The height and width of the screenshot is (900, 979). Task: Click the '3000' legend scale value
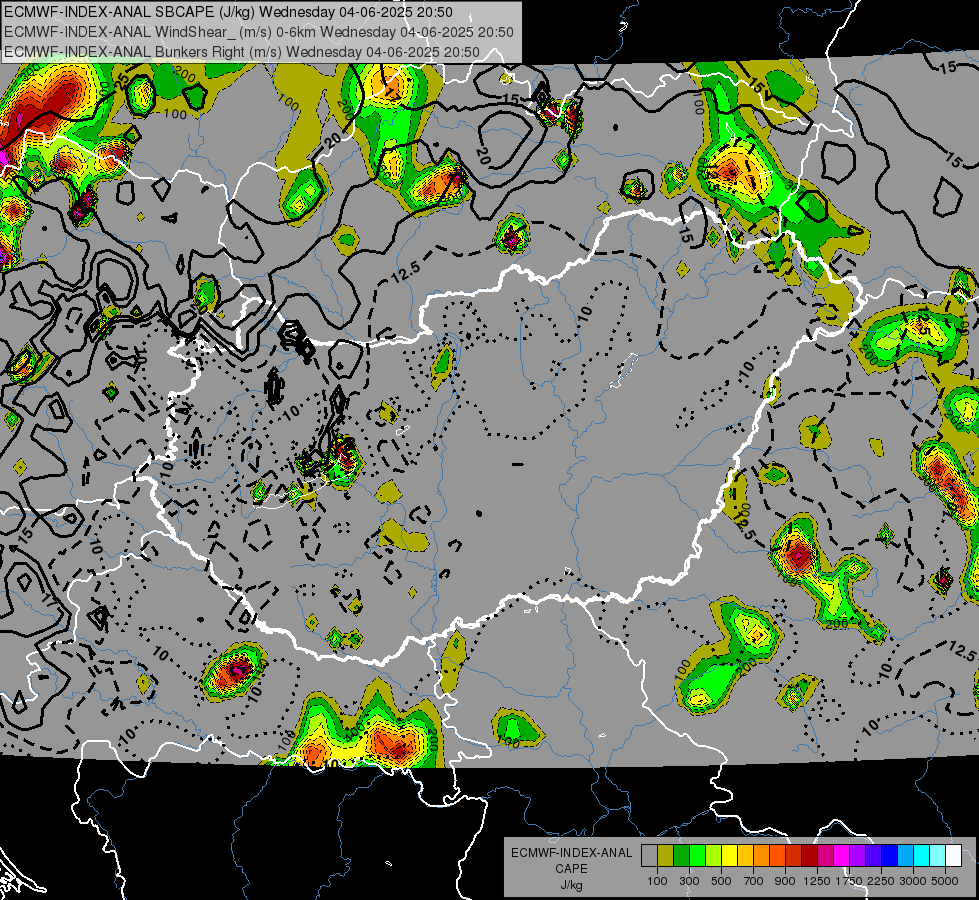913,881
